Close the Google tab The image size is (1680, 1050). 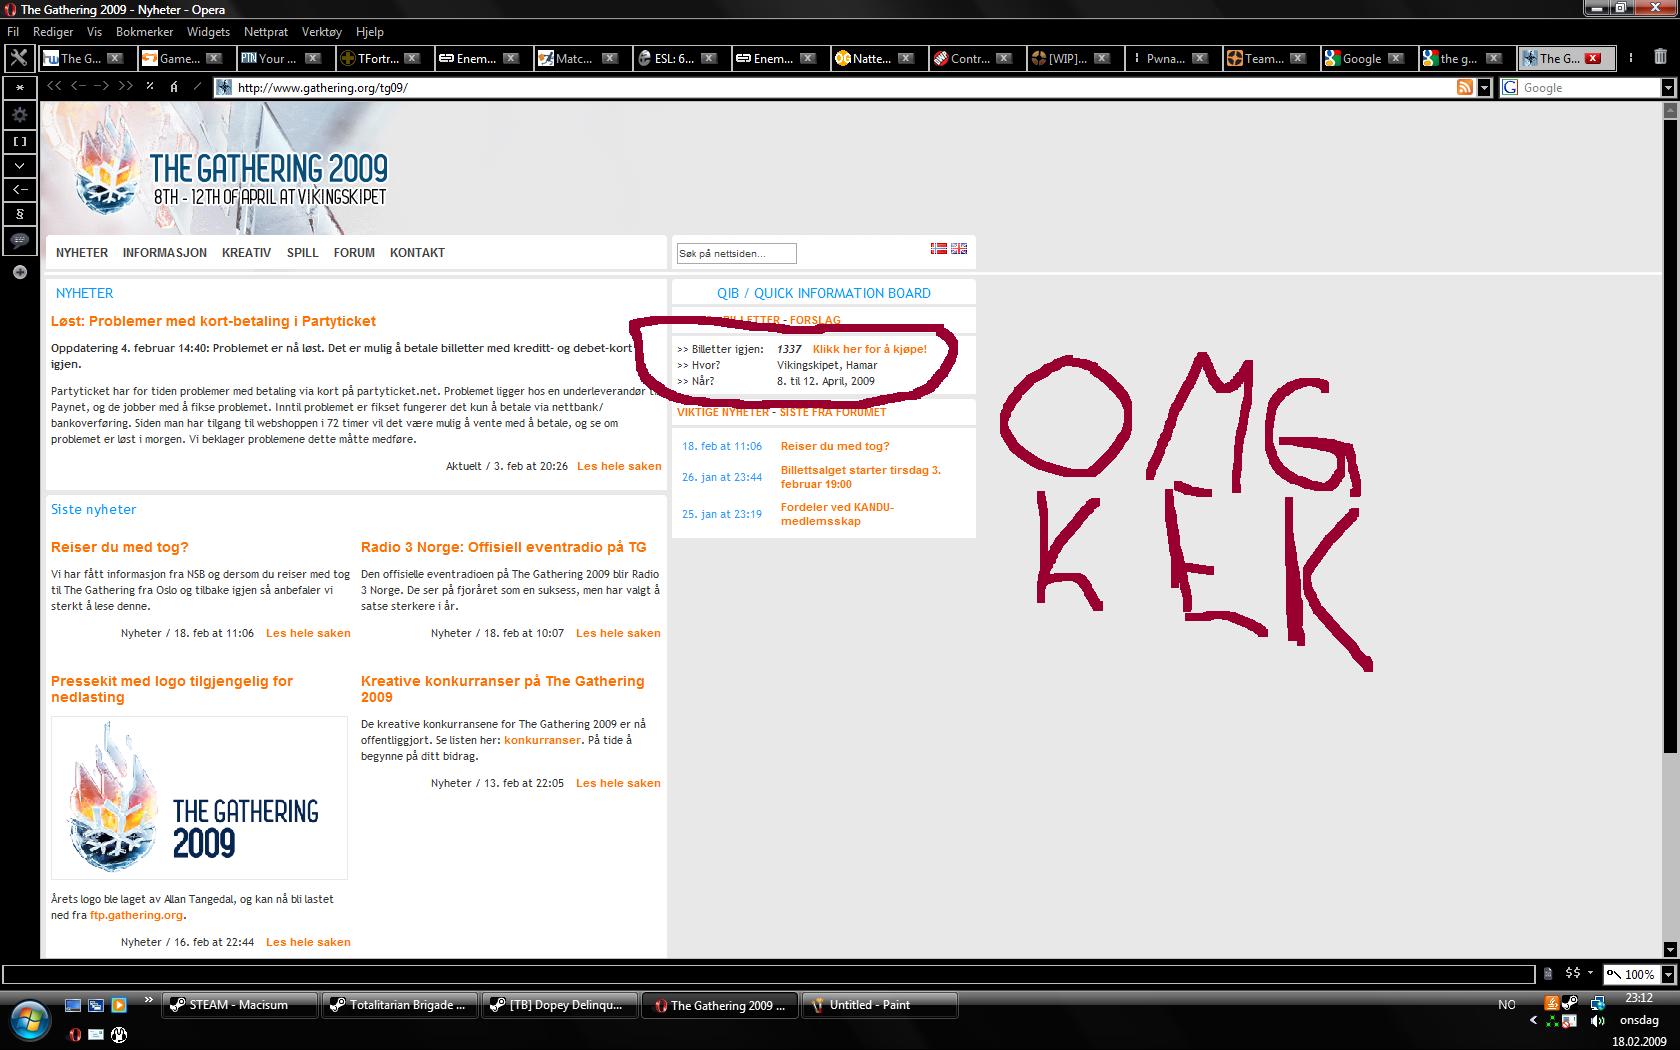click(1396, 58)
